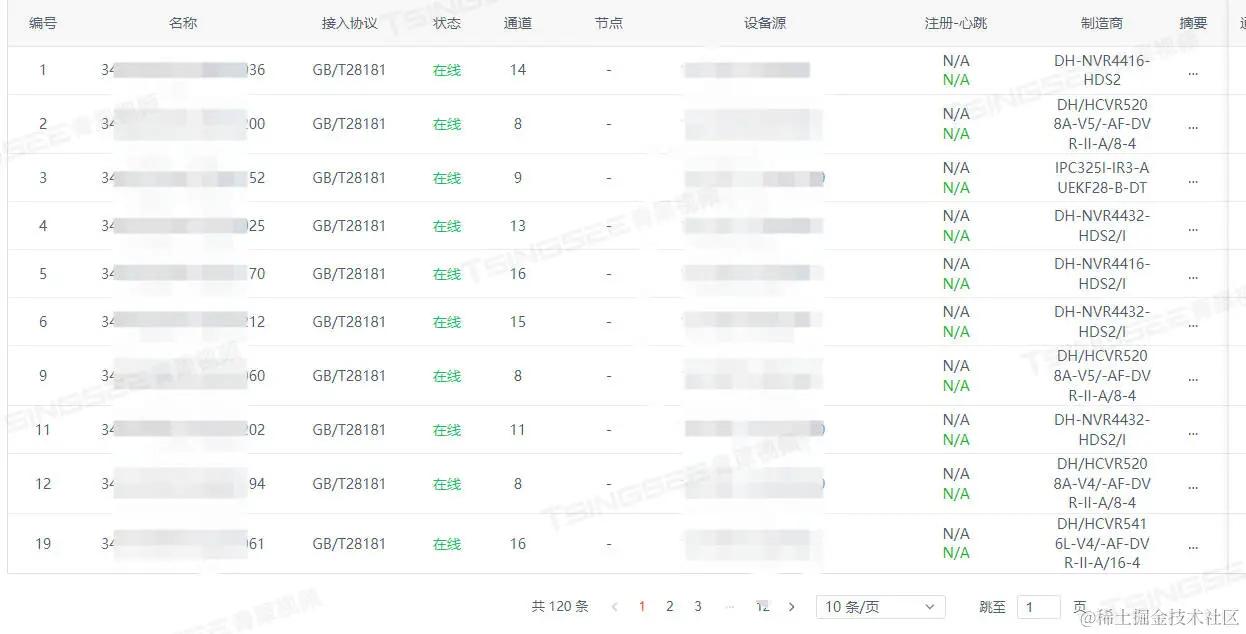Select page 3 in pagination

698,607
